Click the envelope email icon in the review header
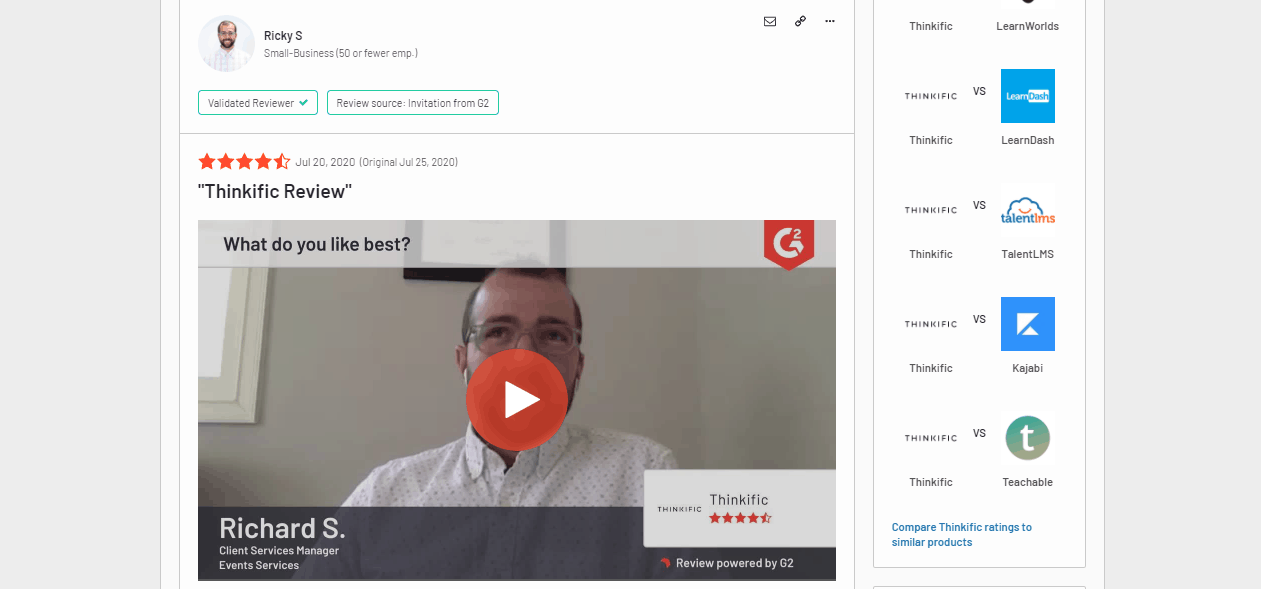Viewport: 1261px width, 589px height. [770, 21]
